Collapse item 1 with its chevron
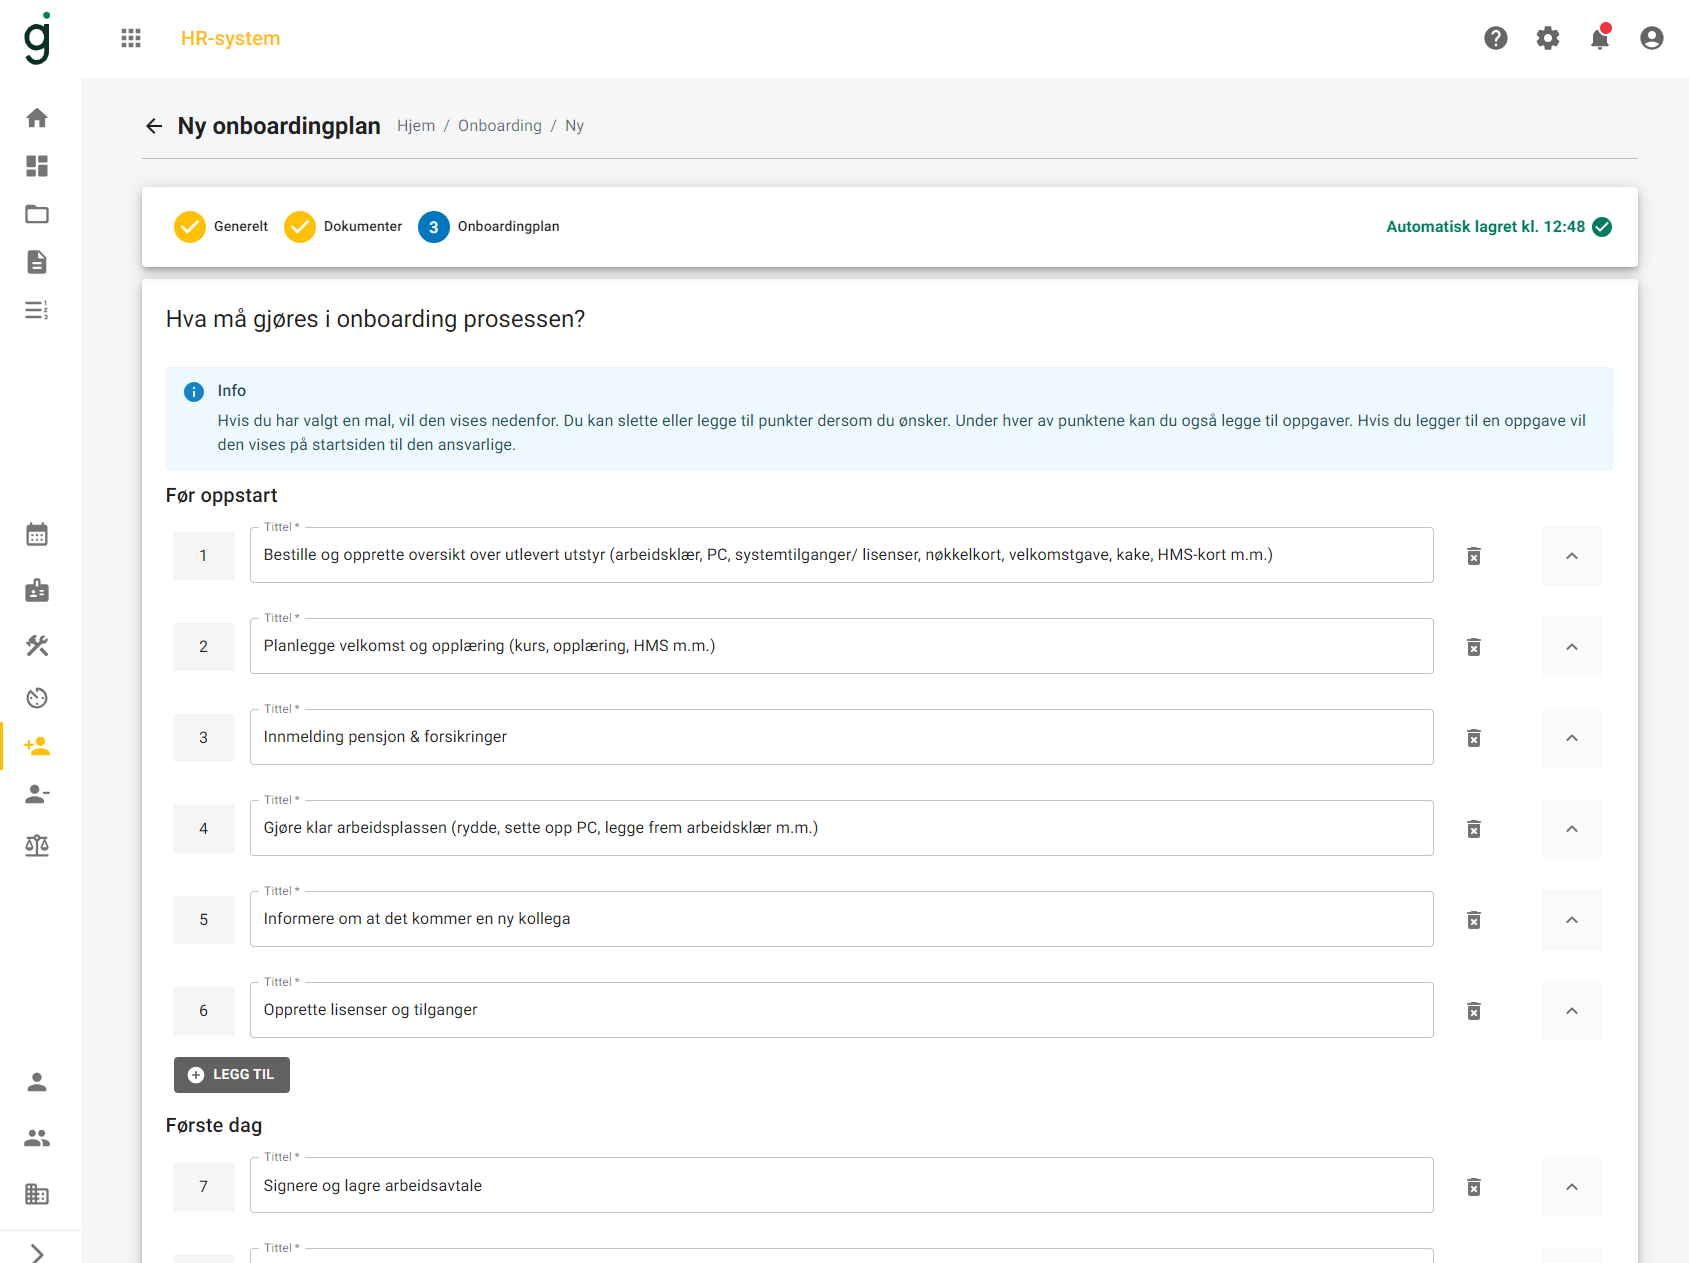Screen dimensions: 1689x1263 (1572, 556)
